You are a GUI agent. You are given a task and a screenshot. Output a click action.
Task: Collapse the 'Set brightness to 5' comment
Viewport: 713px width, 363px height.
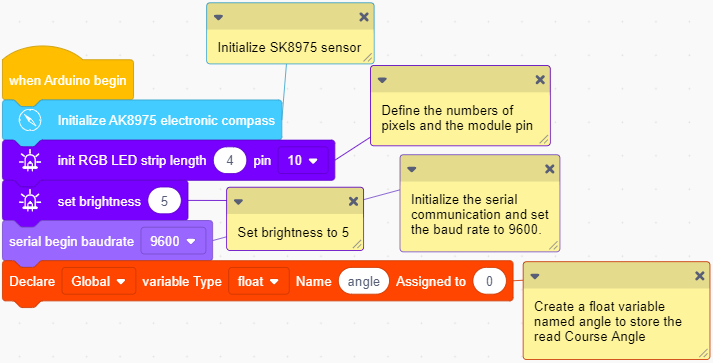(238, 202)
